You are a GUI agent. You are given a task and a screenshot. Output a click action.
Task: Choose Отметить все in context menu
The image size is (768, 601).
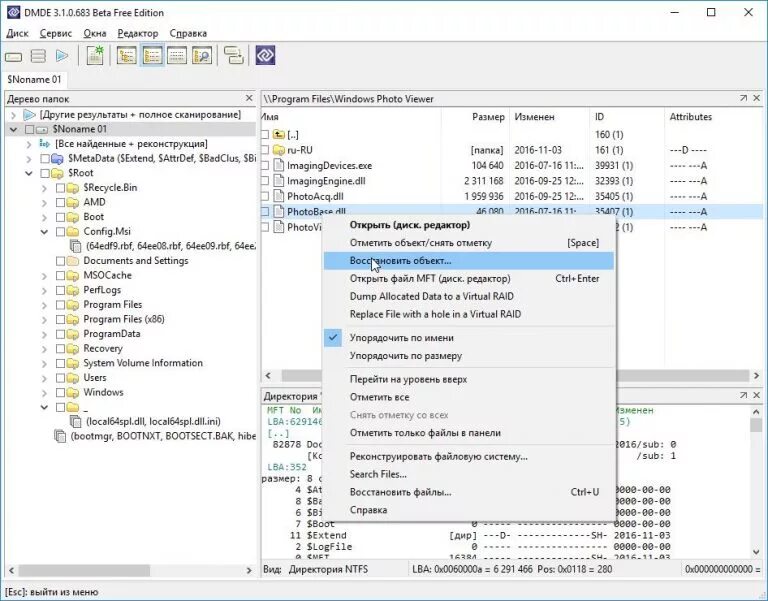469,397
